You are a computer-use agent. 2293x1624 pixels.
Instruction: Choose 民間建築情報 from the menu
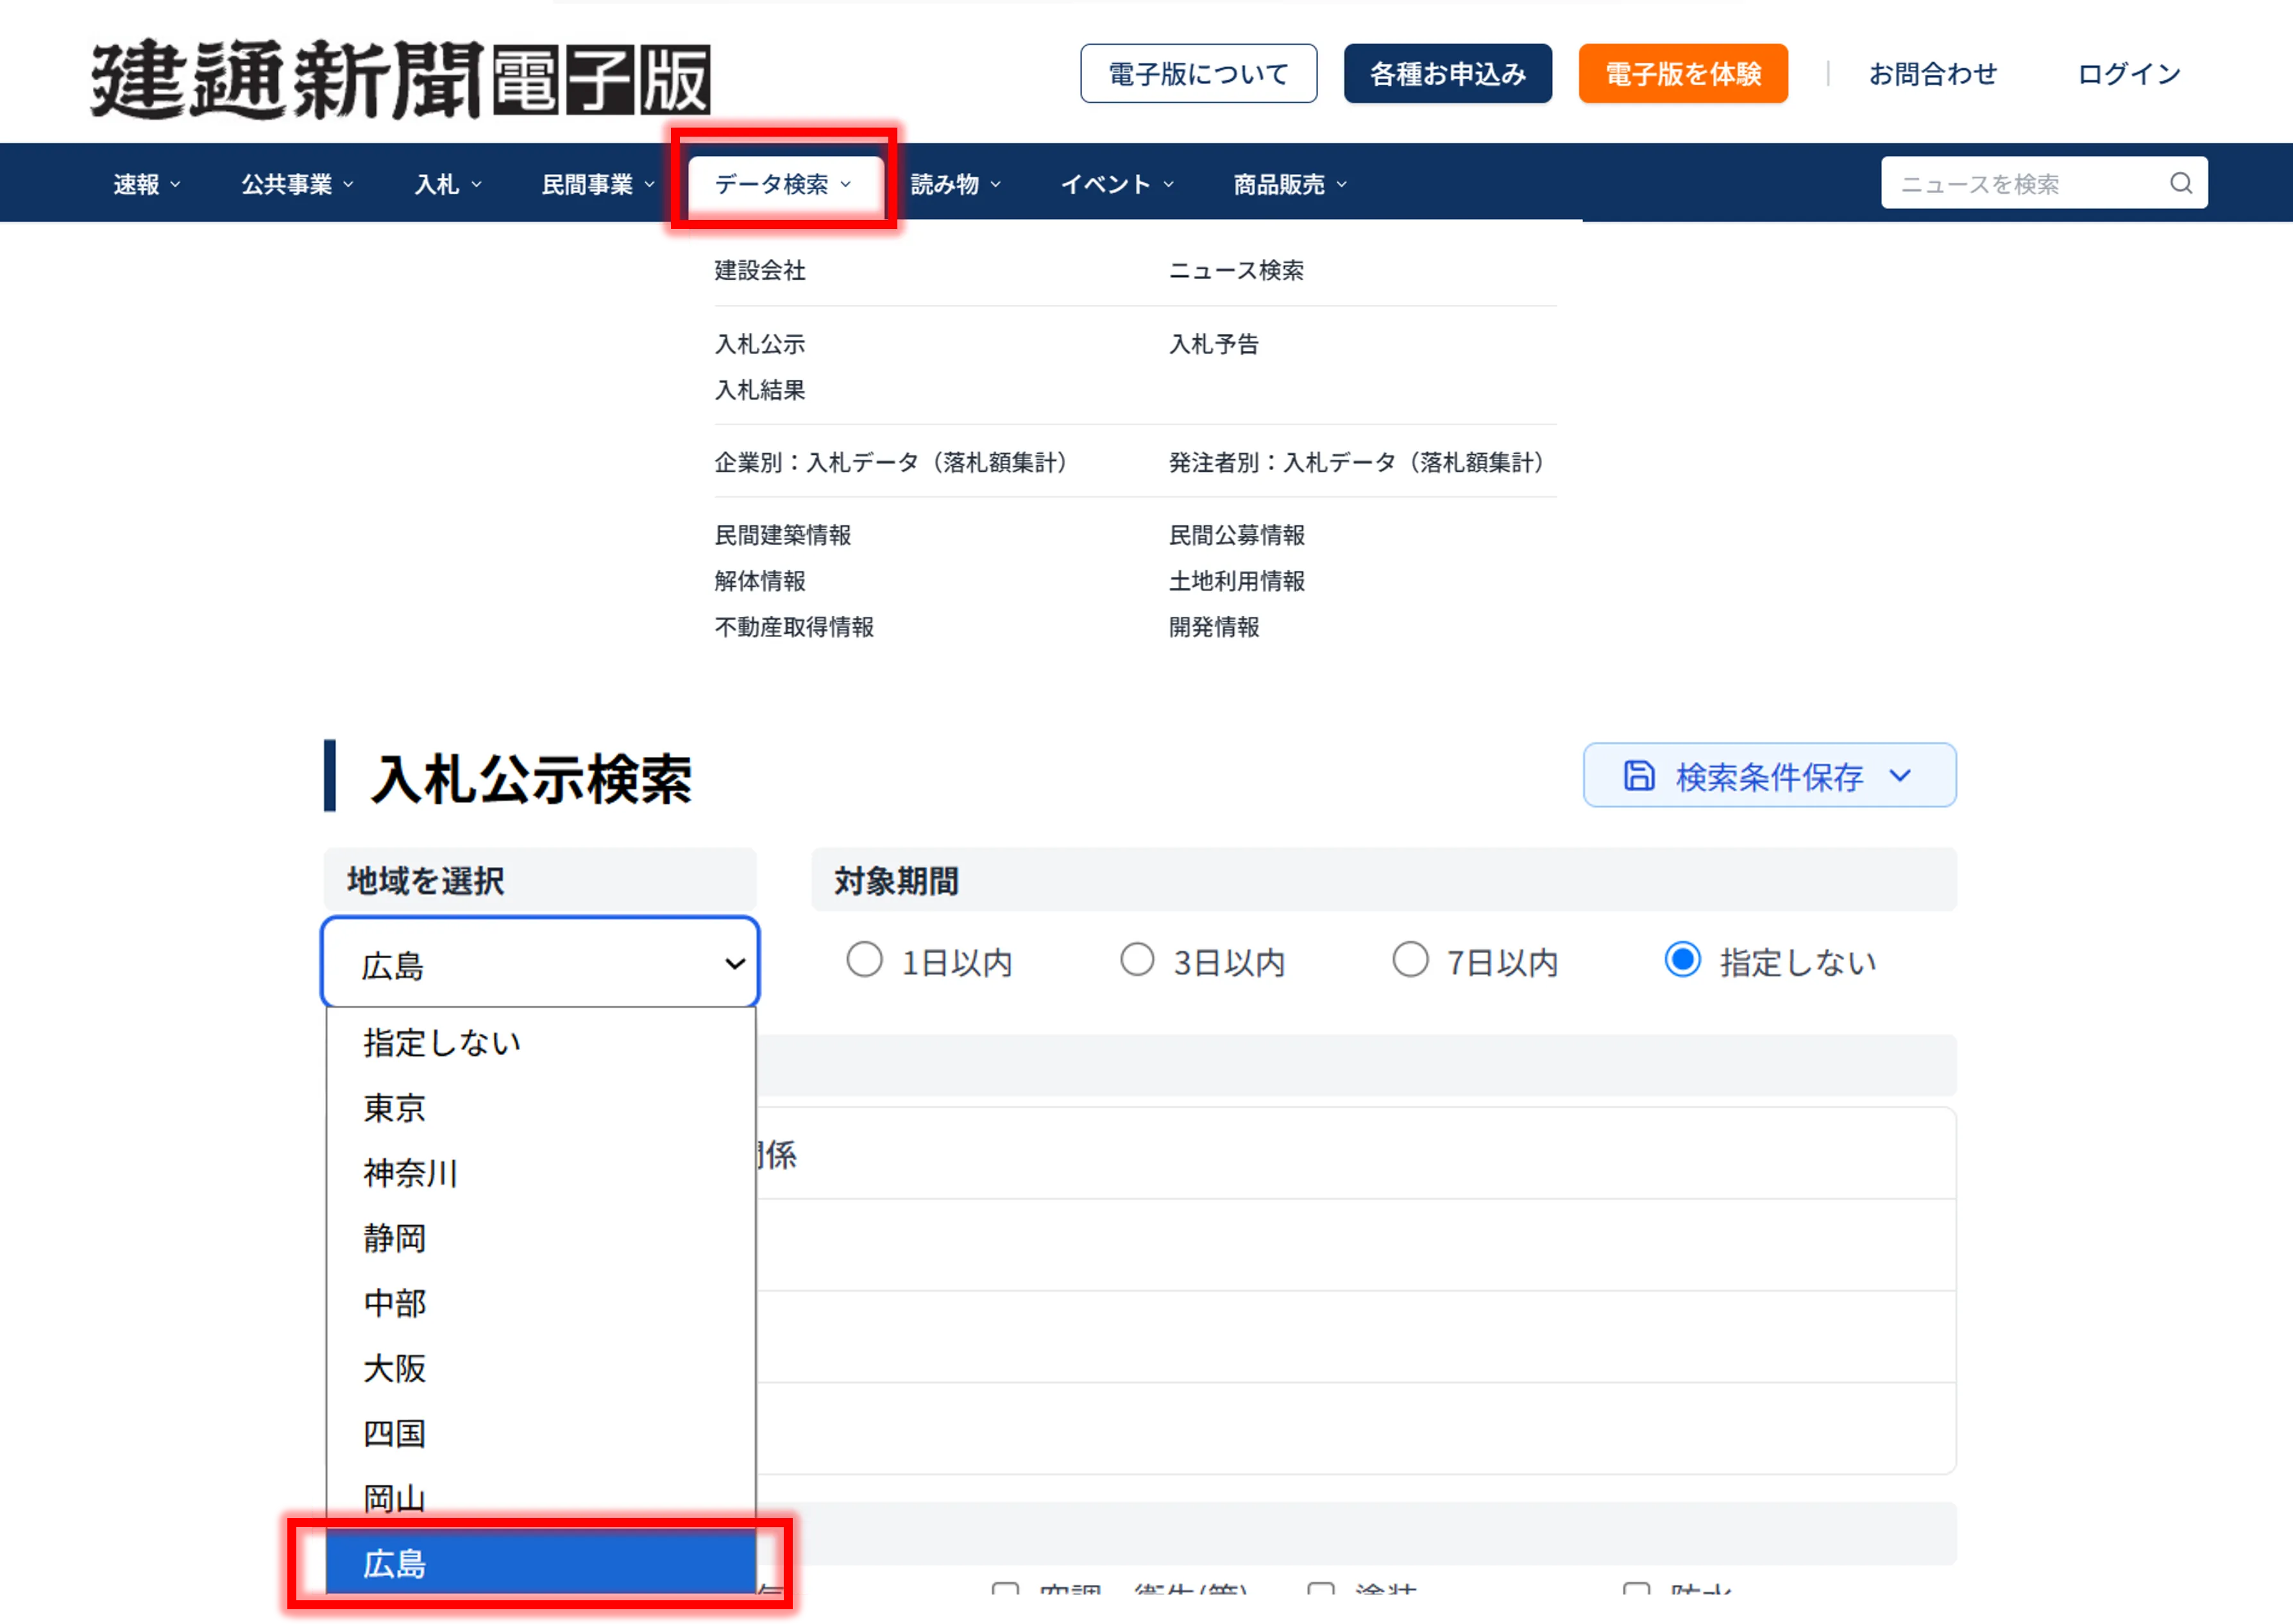click(783, 535)
